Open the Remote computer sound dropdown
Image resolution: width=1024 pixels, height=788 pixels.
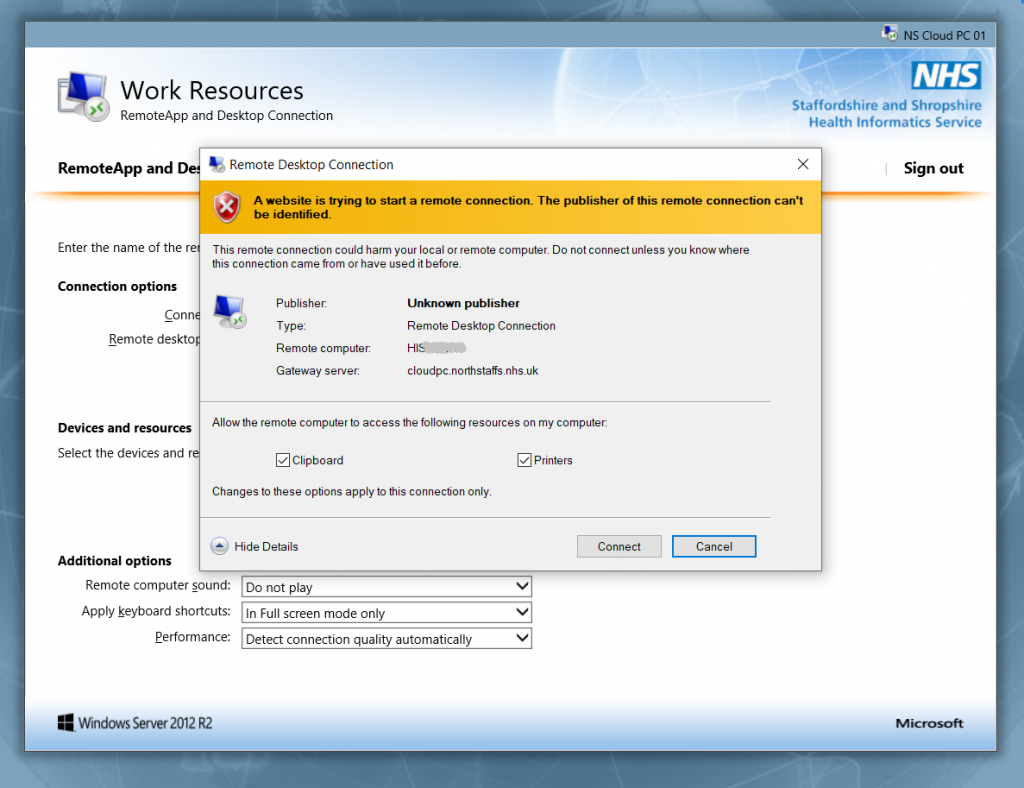point(386,587)
